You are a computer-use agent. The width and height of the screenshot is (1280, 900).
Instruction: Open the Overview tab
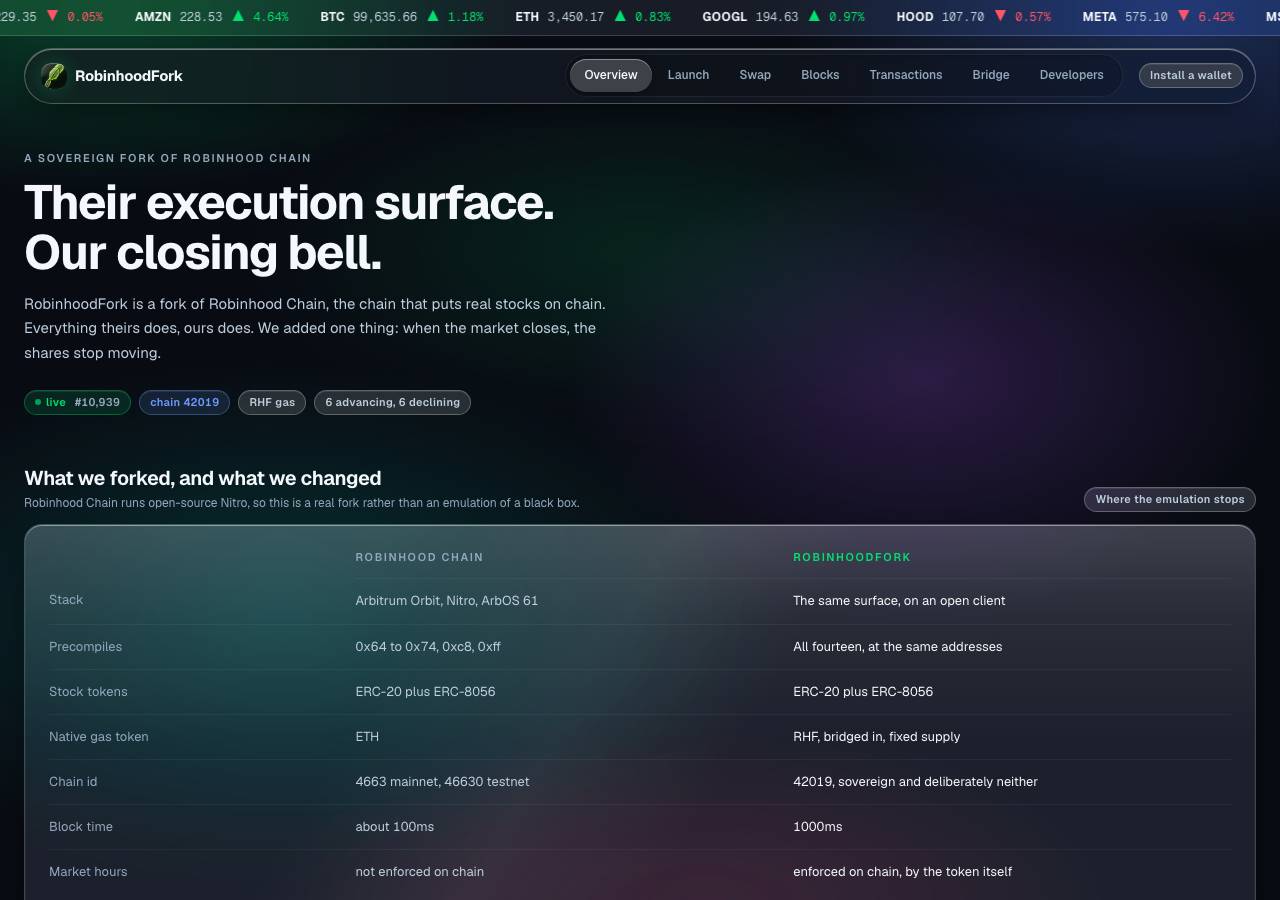click(x=611, y=75)
